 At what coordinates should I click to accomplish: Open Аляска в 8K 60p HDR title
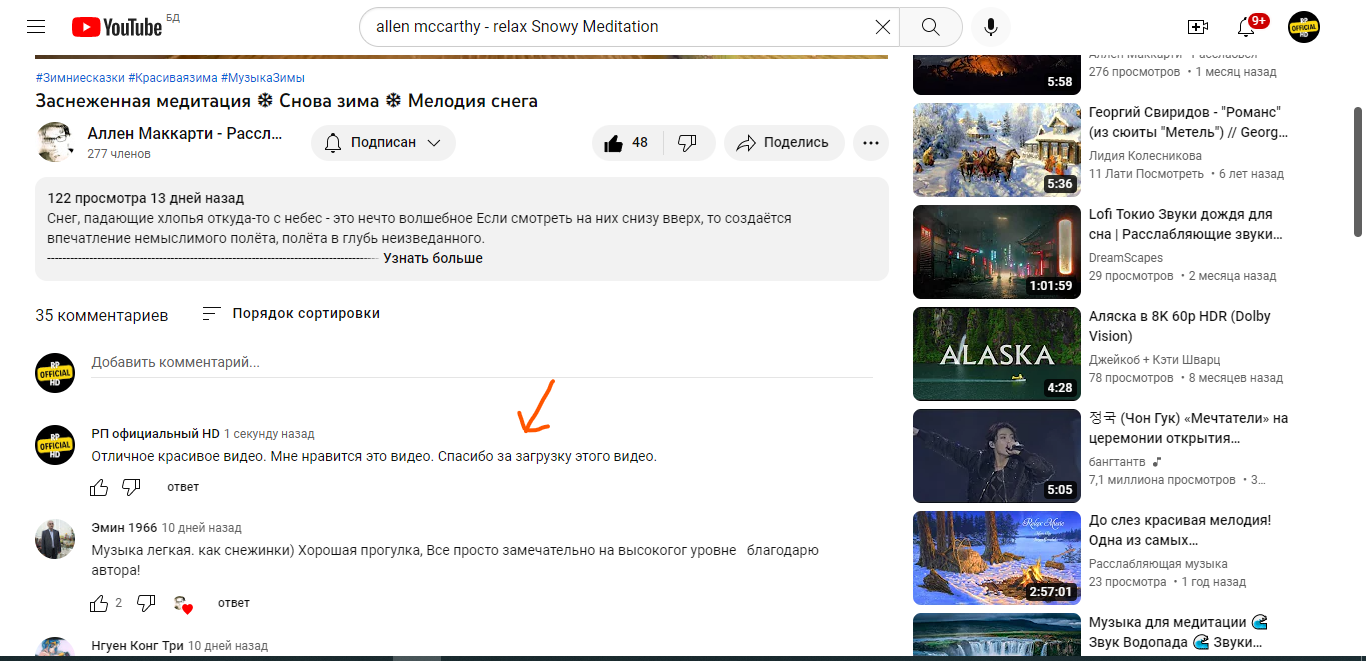[x=1180, y=326]
